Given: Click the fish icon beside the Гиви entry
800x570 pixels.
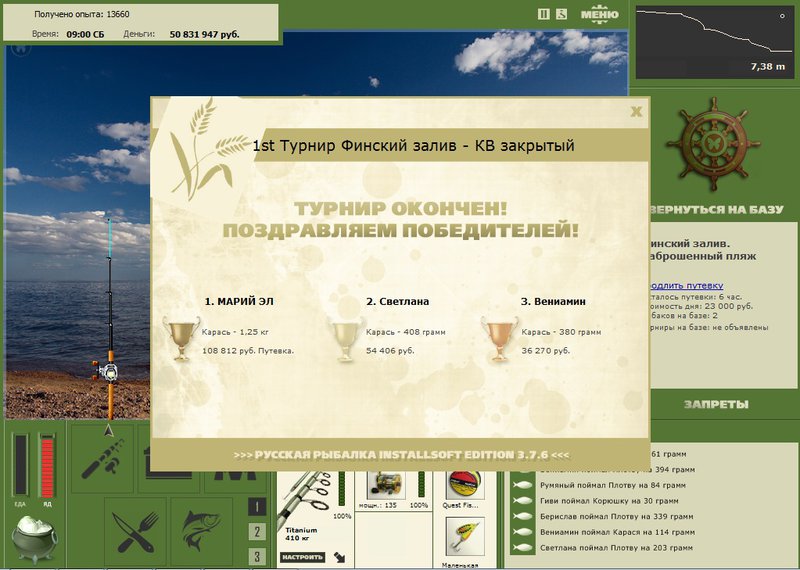Looking at the screenshot, I should click(x=523, y=501).
